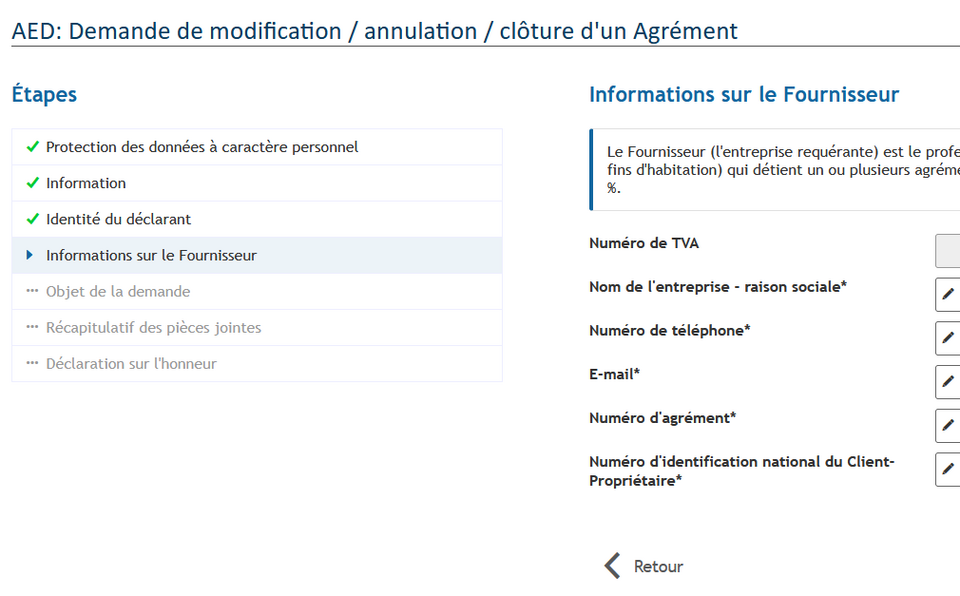
Task: Open the Protection des données à caractère personnel step
Action: coord(257,147)
